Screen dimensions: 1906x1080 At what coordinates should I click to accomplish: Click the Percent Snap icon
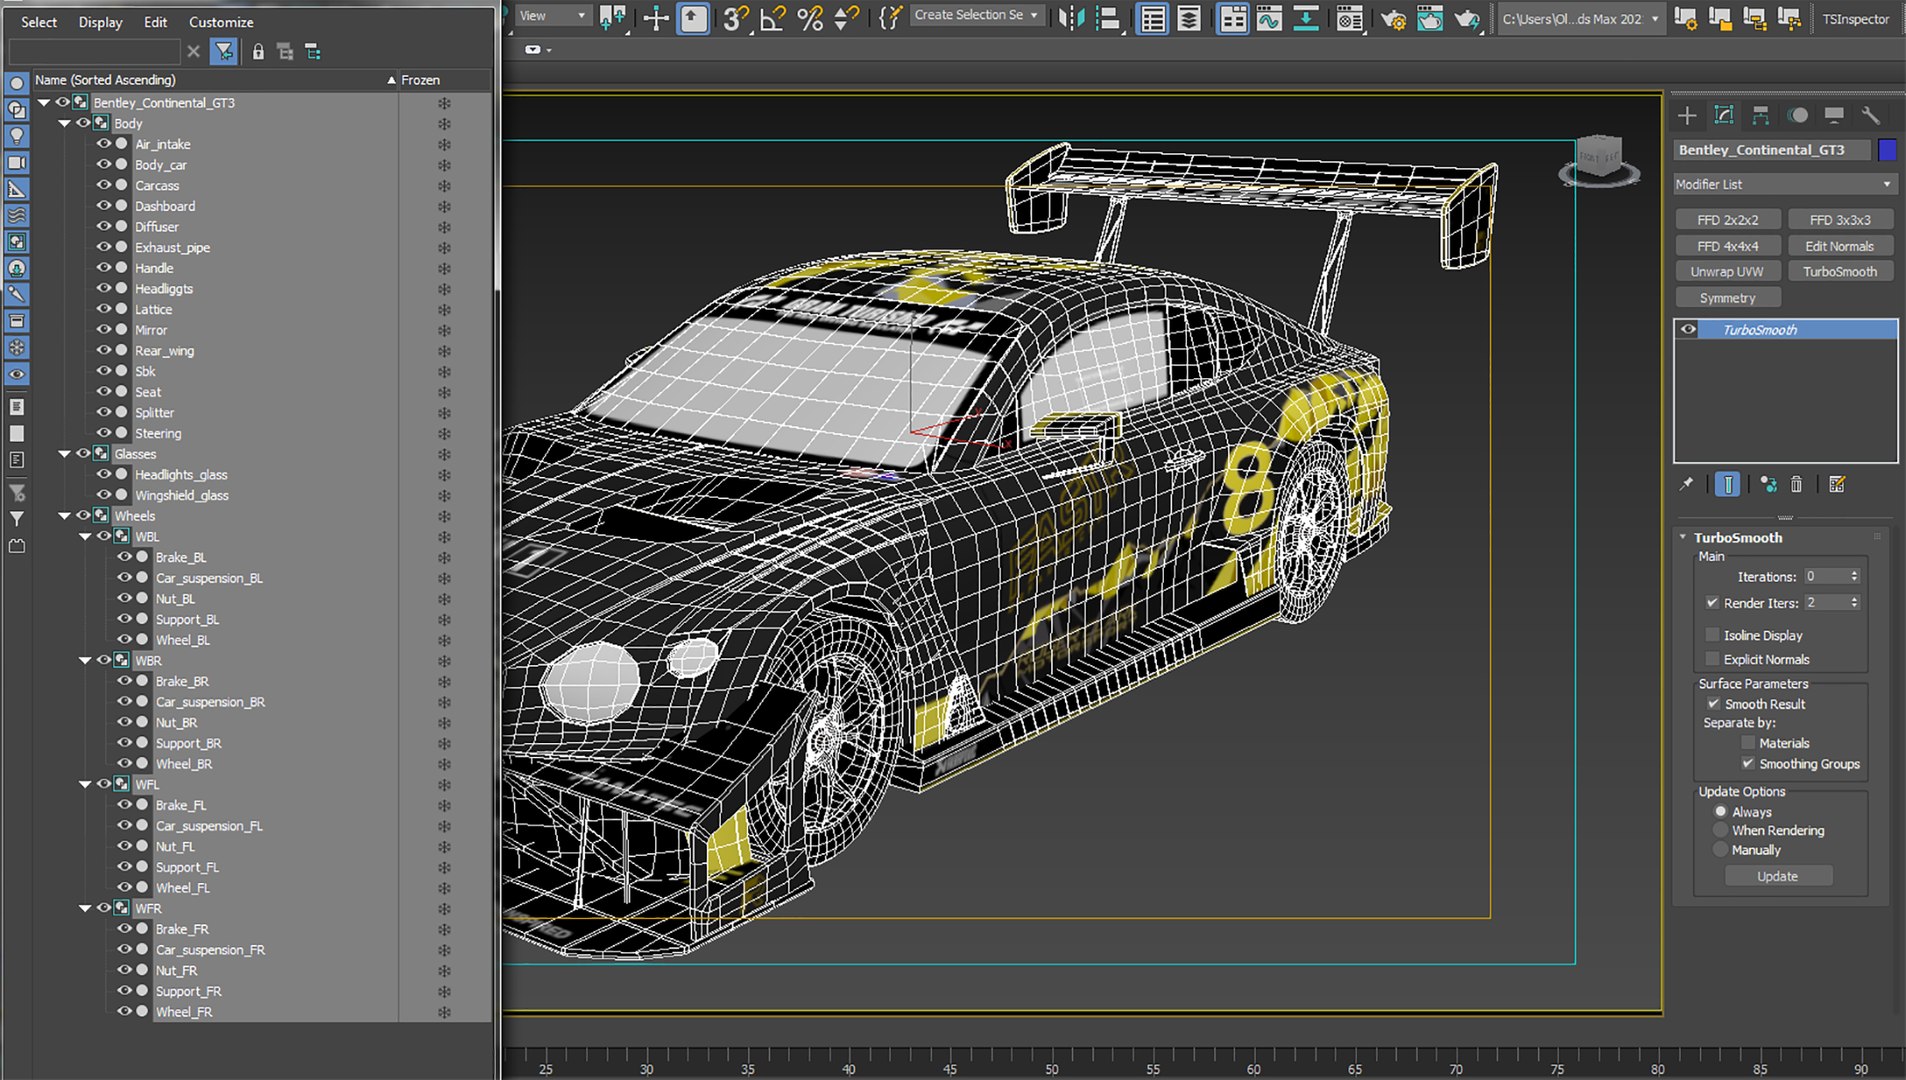[x=811, y=18]
